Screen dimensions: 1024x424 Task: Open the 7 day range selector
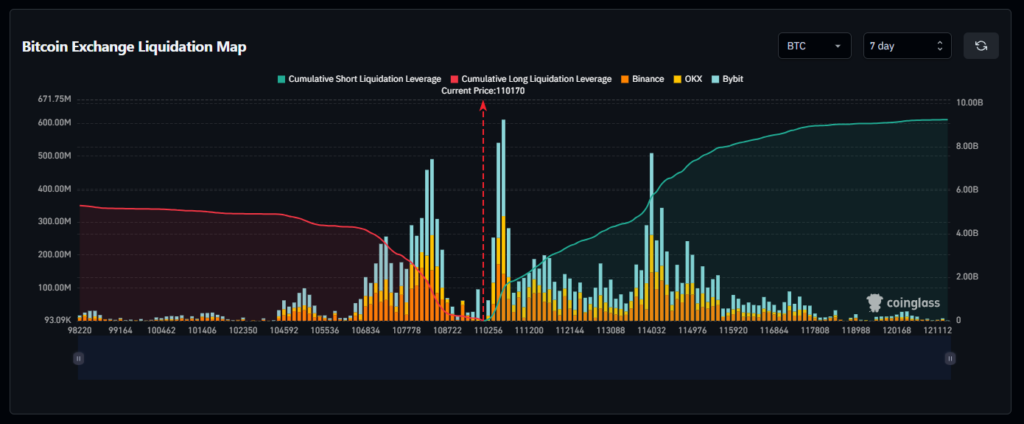pos(907,46)
